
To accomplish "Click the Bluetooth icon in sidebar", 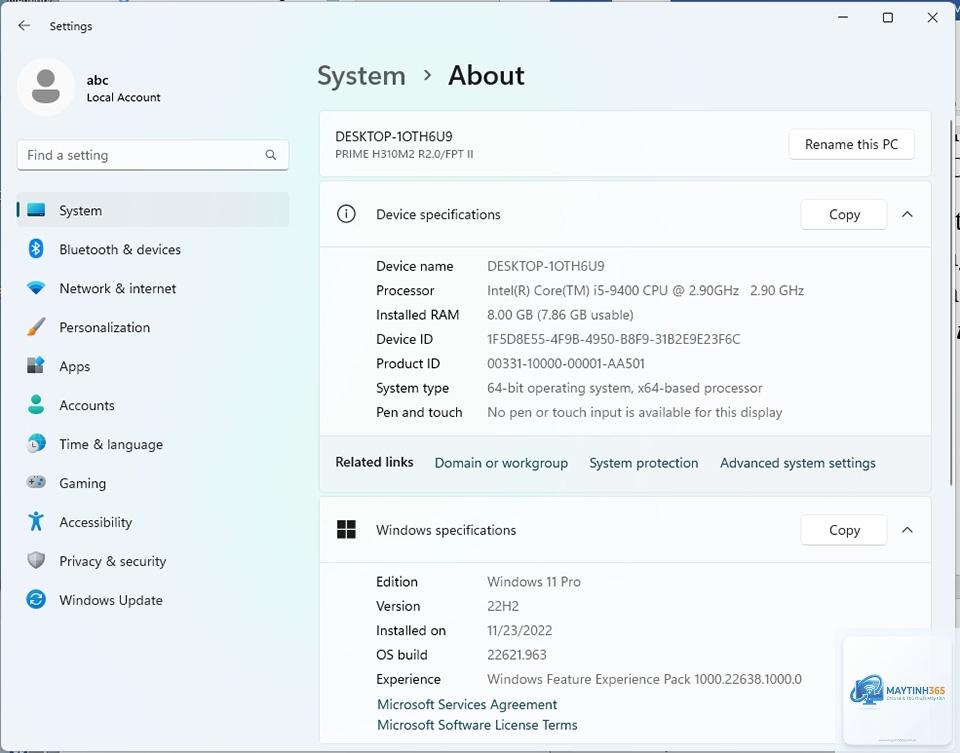I will [36, 249].
